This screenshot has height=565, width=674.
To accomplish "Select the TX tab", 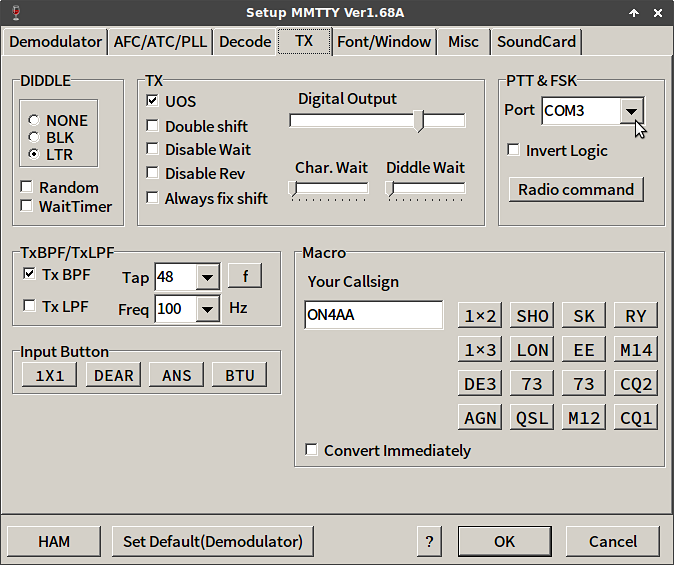I will click(304, 41).
